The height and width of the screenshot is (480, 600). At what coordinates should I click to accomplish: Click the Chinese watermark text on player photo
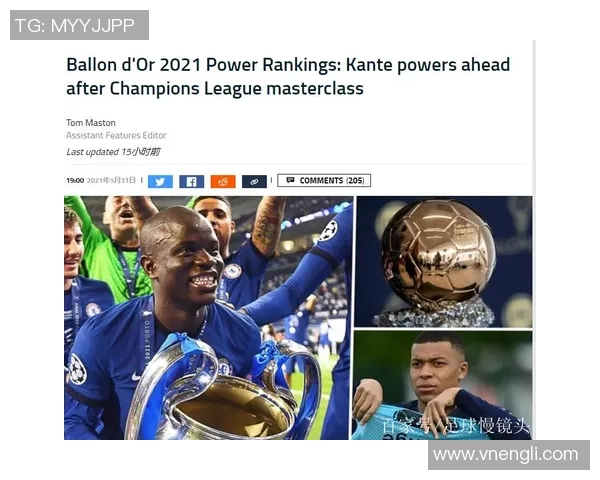(x=457, y=426)
